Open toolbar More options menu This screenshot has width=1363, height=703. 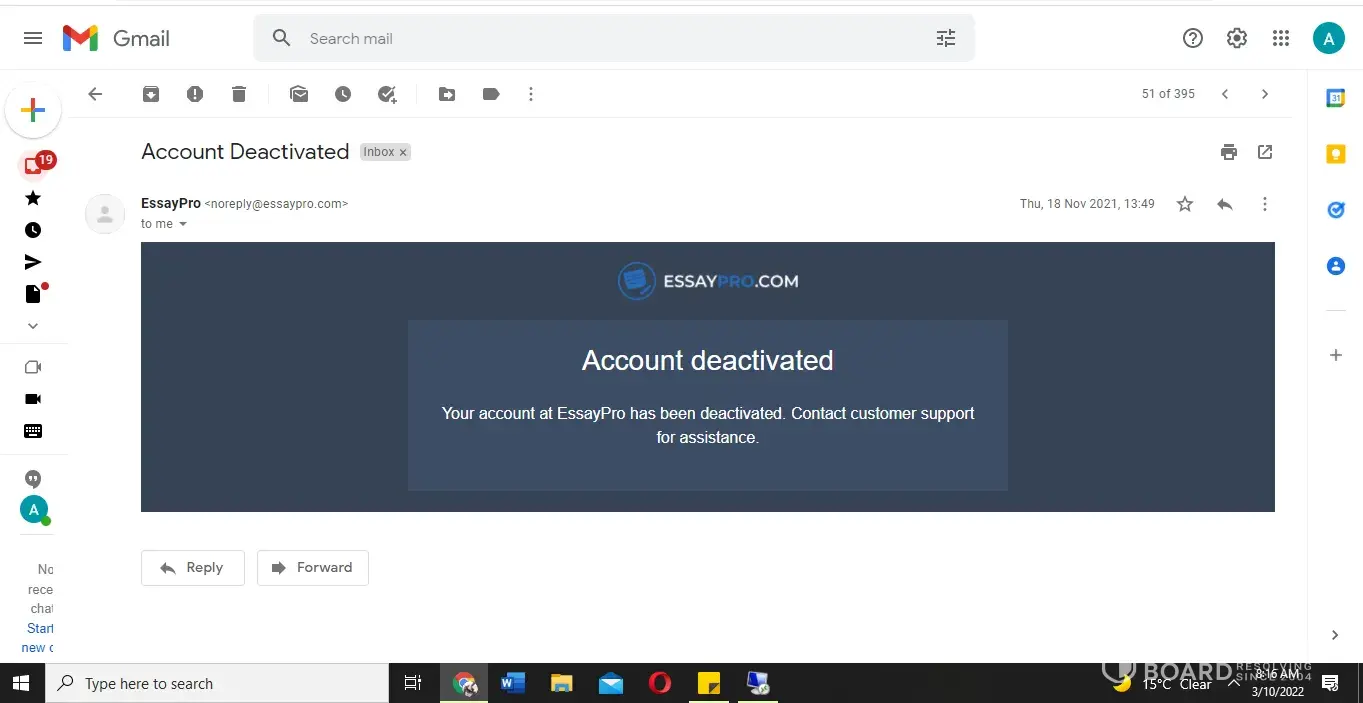pyautogui.click(x=531, y=94)
